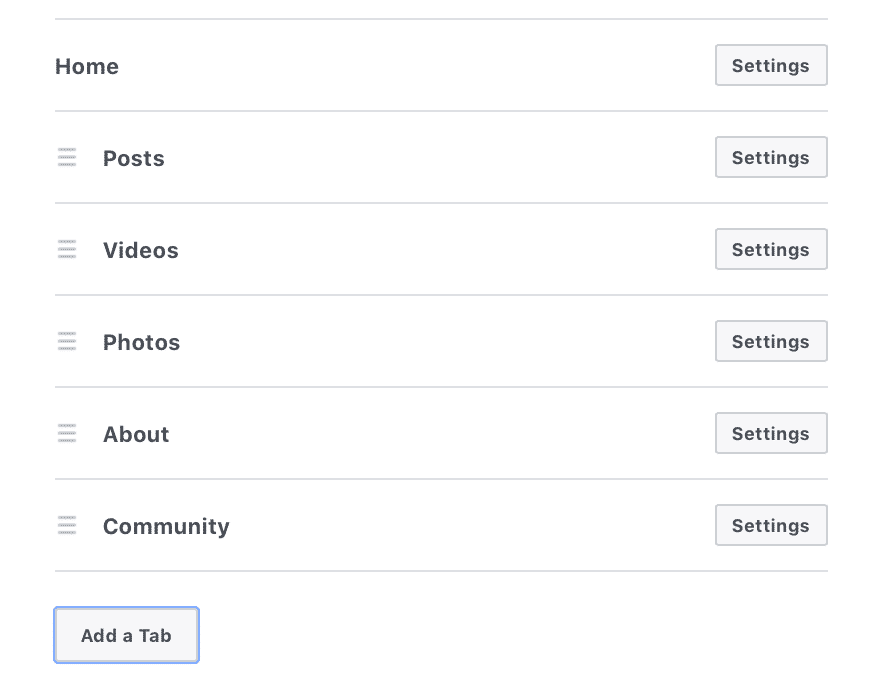Click the Add a Tab button
This screenshot has width=892, height=682.
tap(127, 635)
